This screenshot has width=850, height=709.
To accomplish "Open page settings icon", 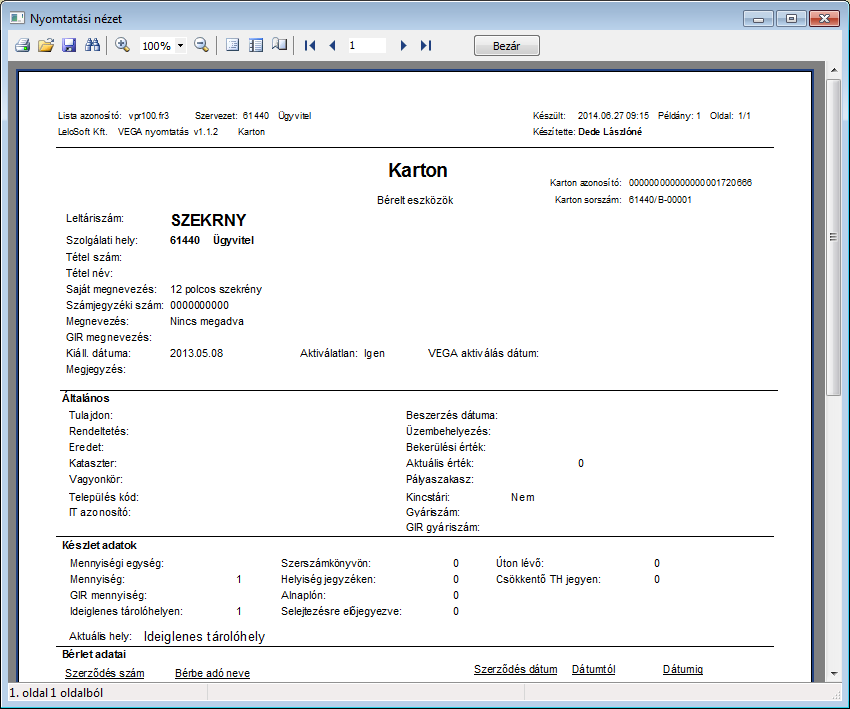I will pyautogui.click(x=233, y=46).
